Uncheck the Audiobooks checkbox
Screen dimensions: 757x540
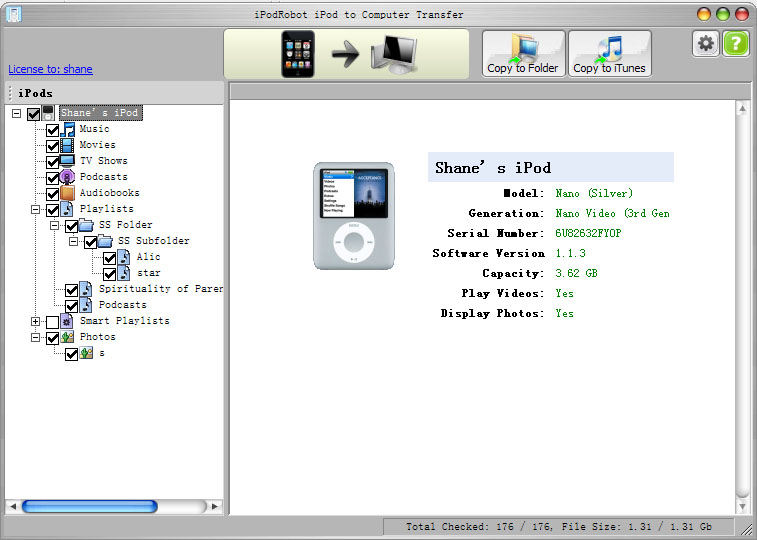53,194
